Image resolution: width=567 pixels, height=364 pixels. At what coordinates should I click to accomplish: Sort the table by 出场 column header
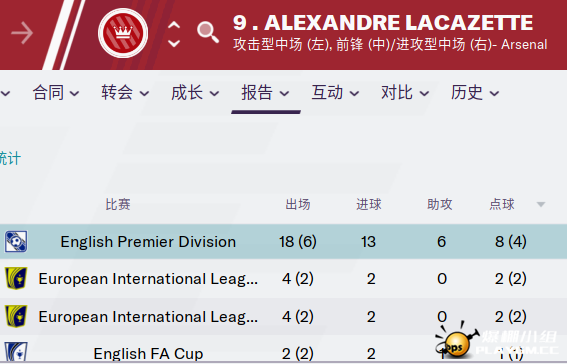[298, 204]
